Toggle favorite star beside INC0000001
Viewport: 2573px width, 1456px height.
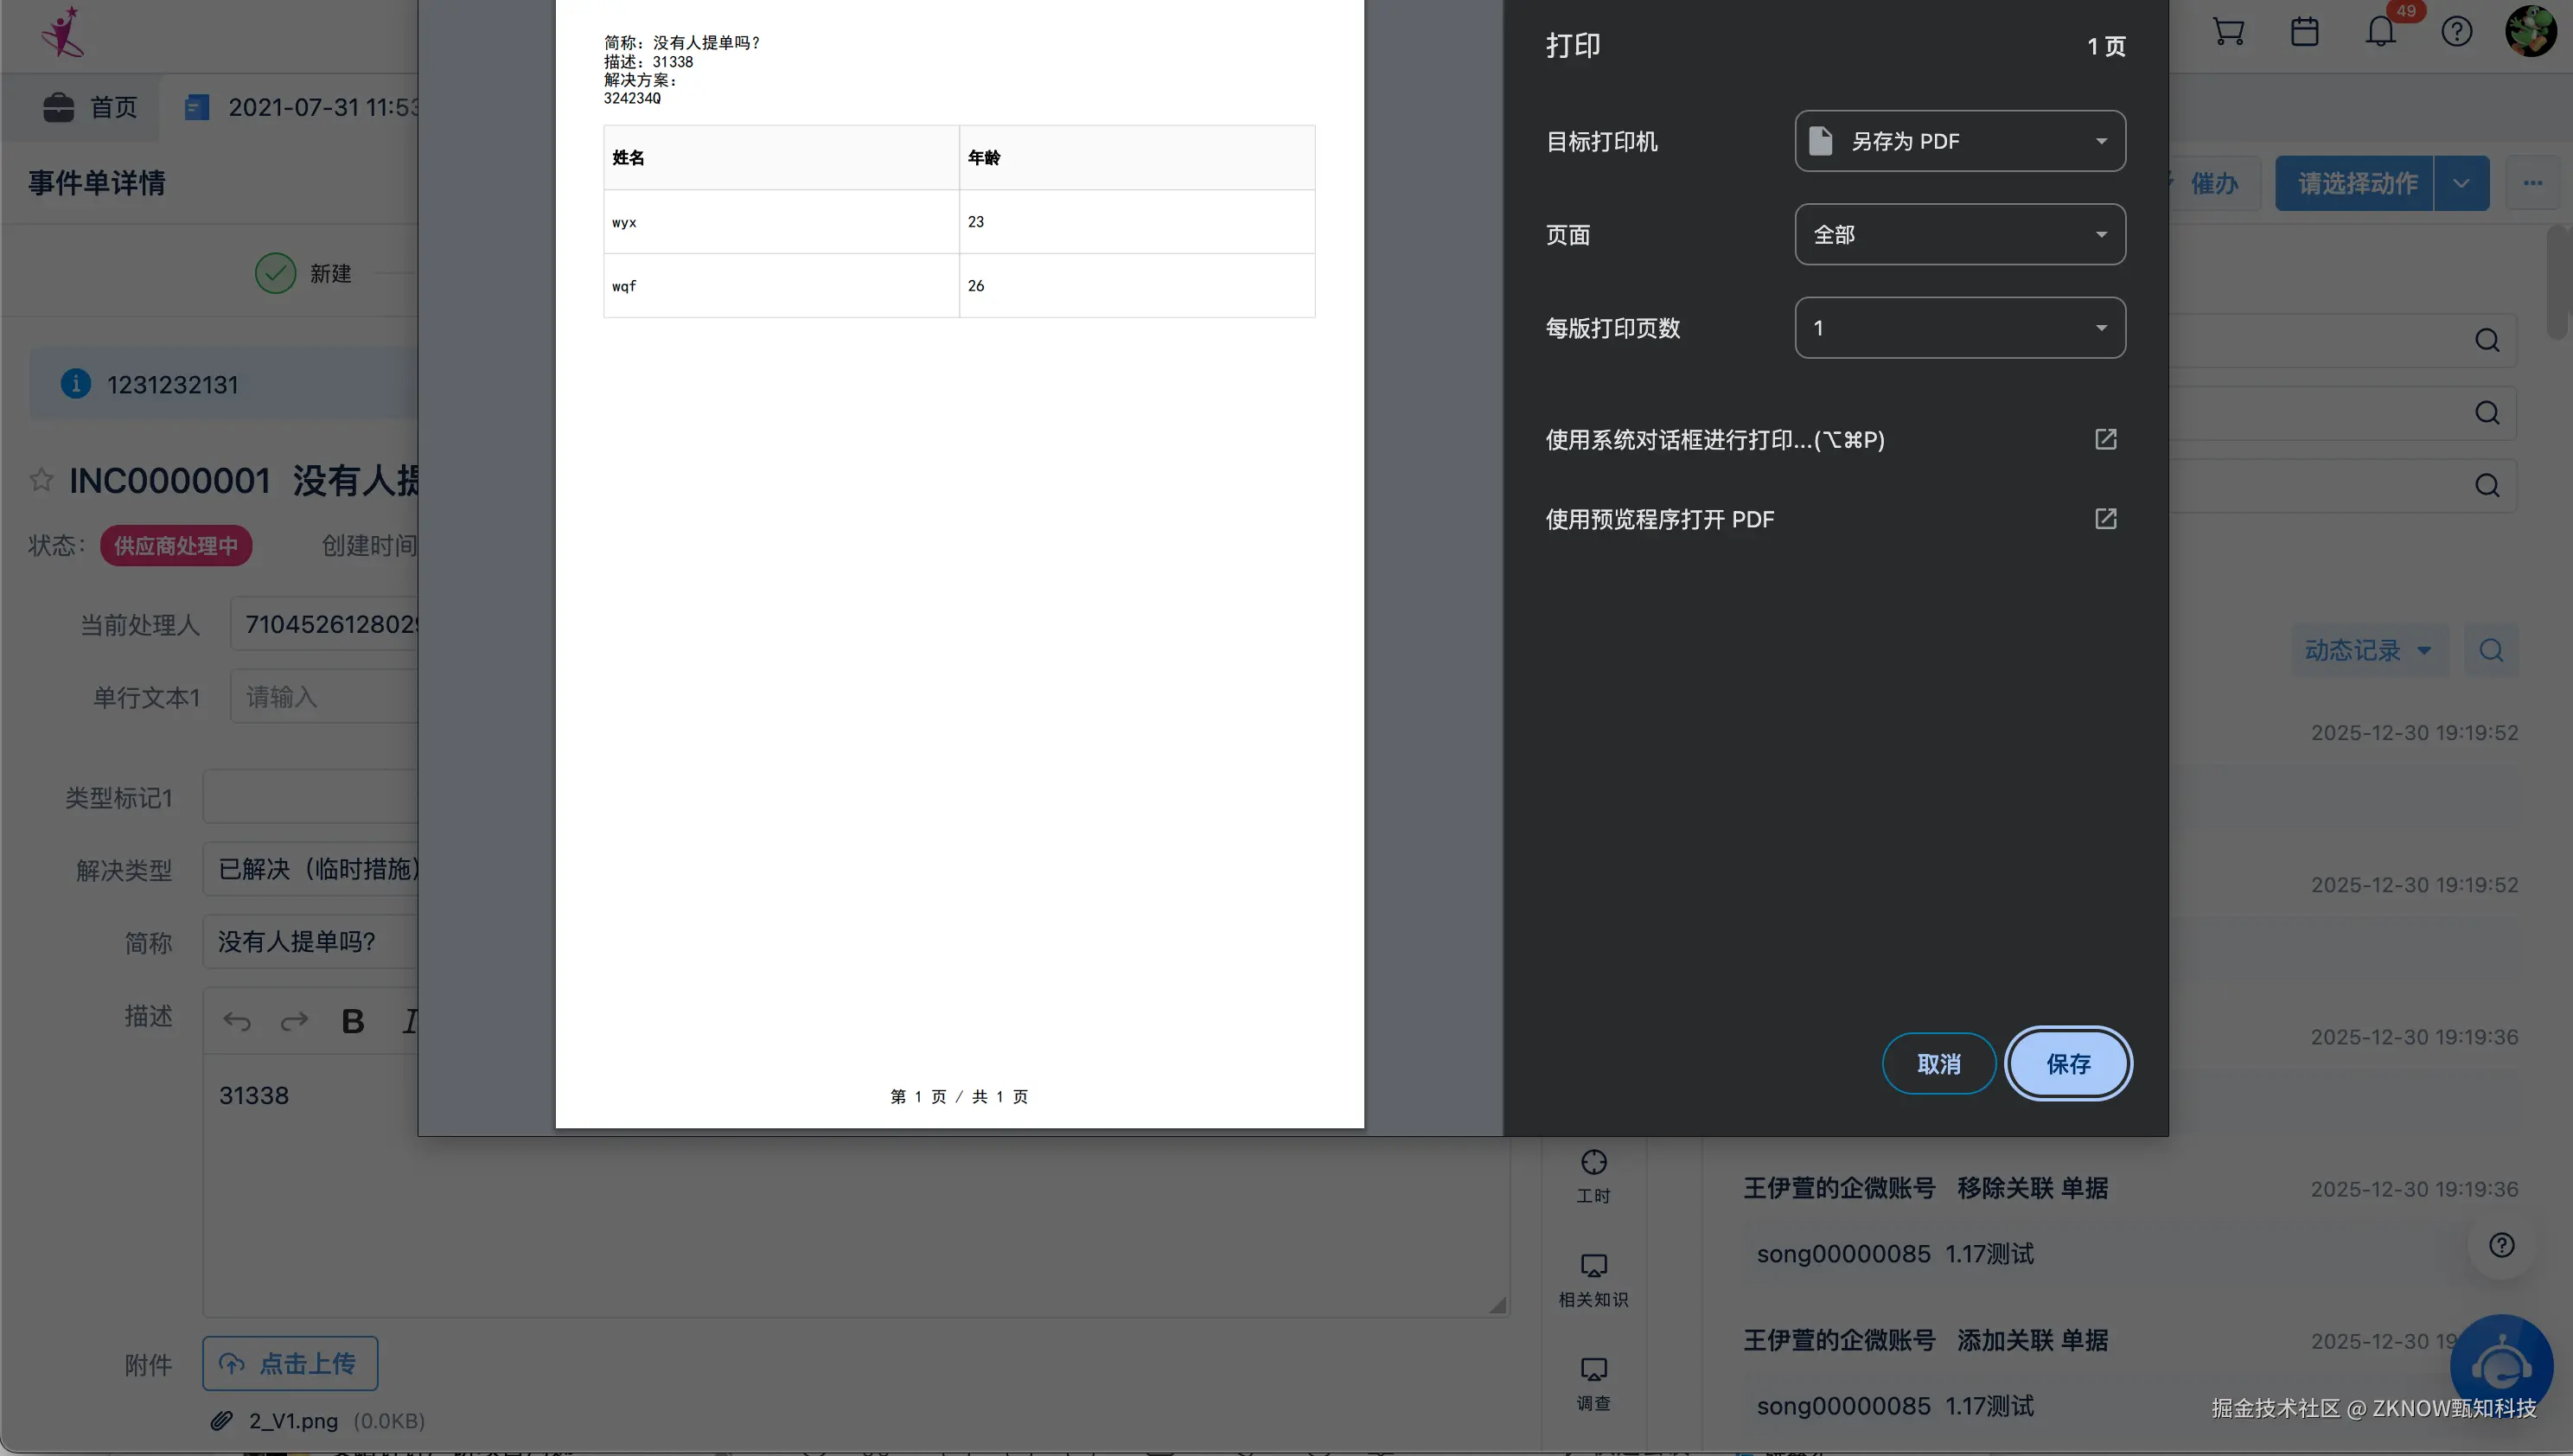coord(41,480)
